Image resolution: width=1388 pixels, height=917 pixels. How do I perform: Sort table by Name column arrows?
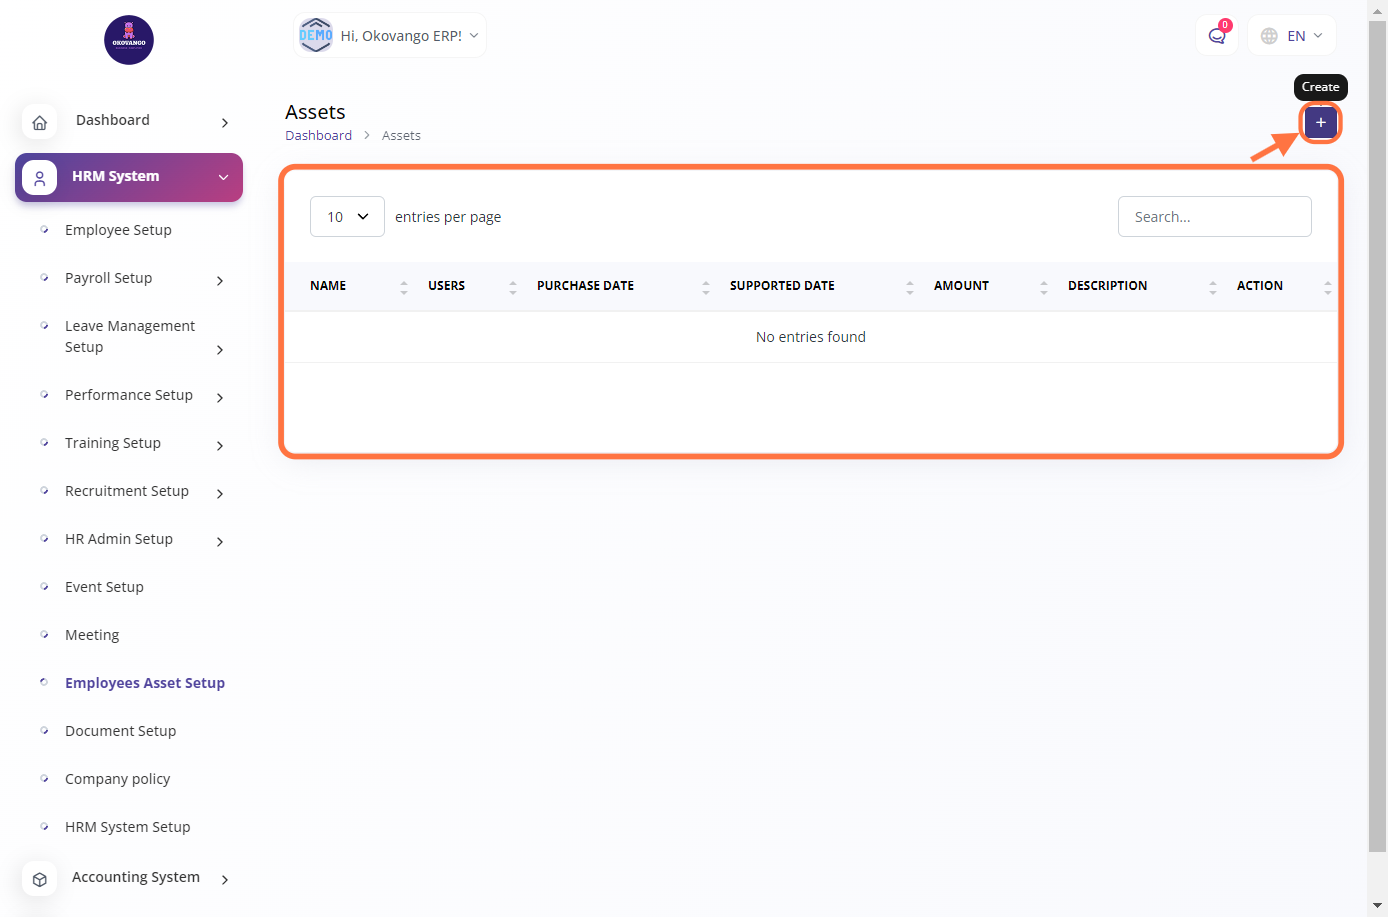(x=404, y=287)
